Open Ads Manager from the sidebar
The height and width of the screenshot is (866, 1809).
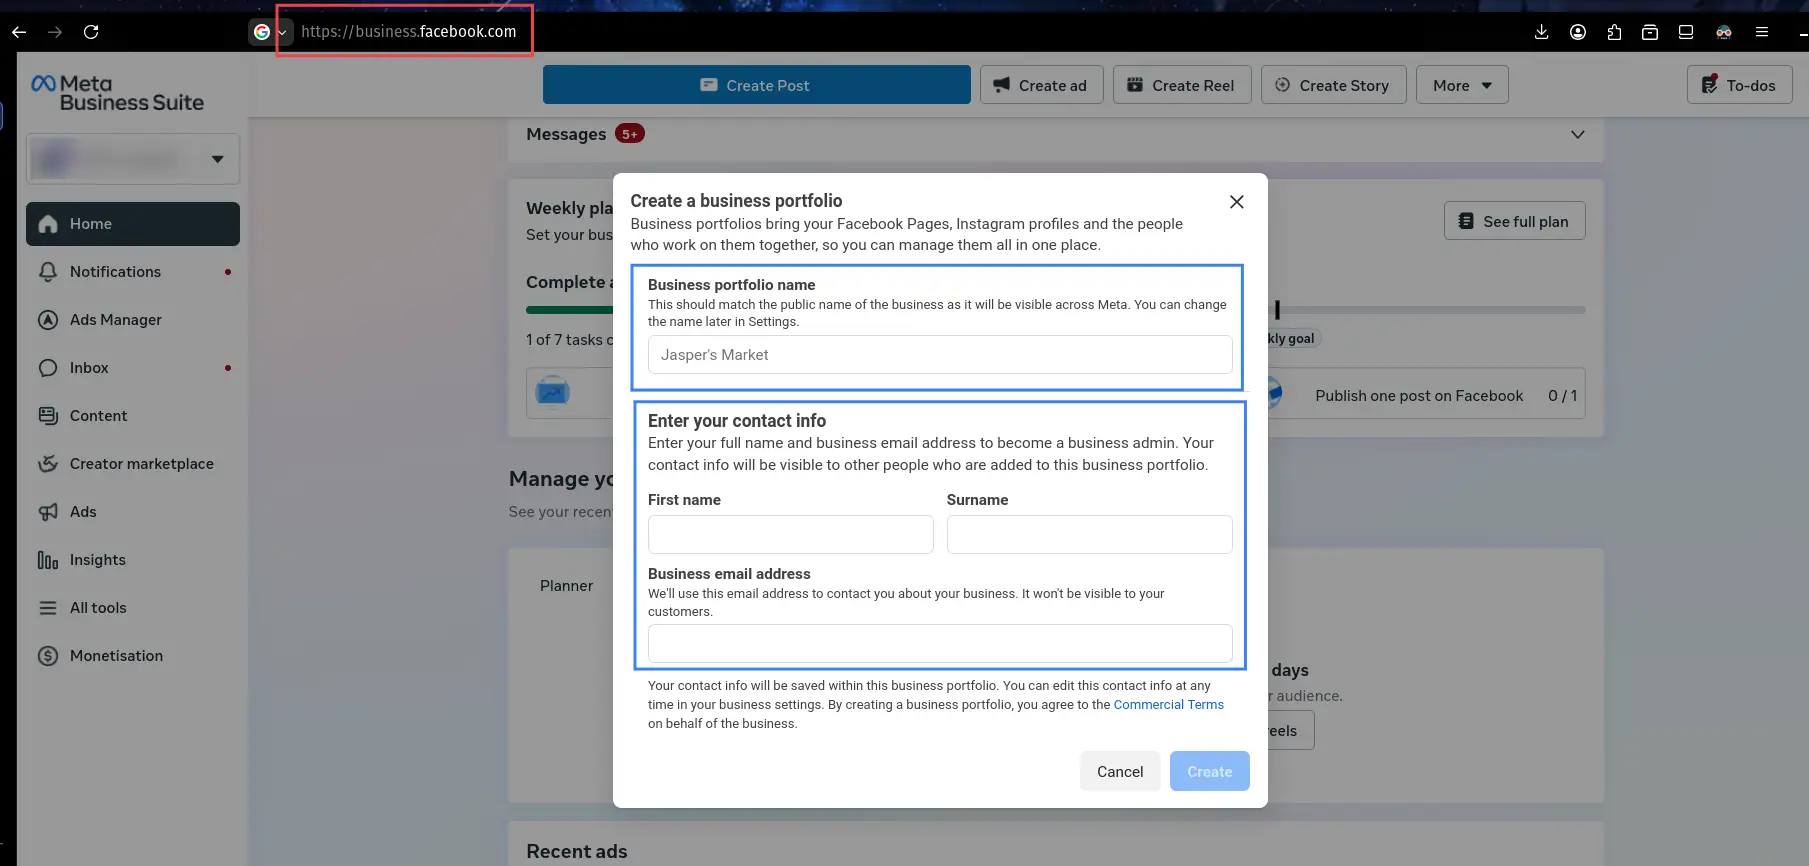point(133,320)
